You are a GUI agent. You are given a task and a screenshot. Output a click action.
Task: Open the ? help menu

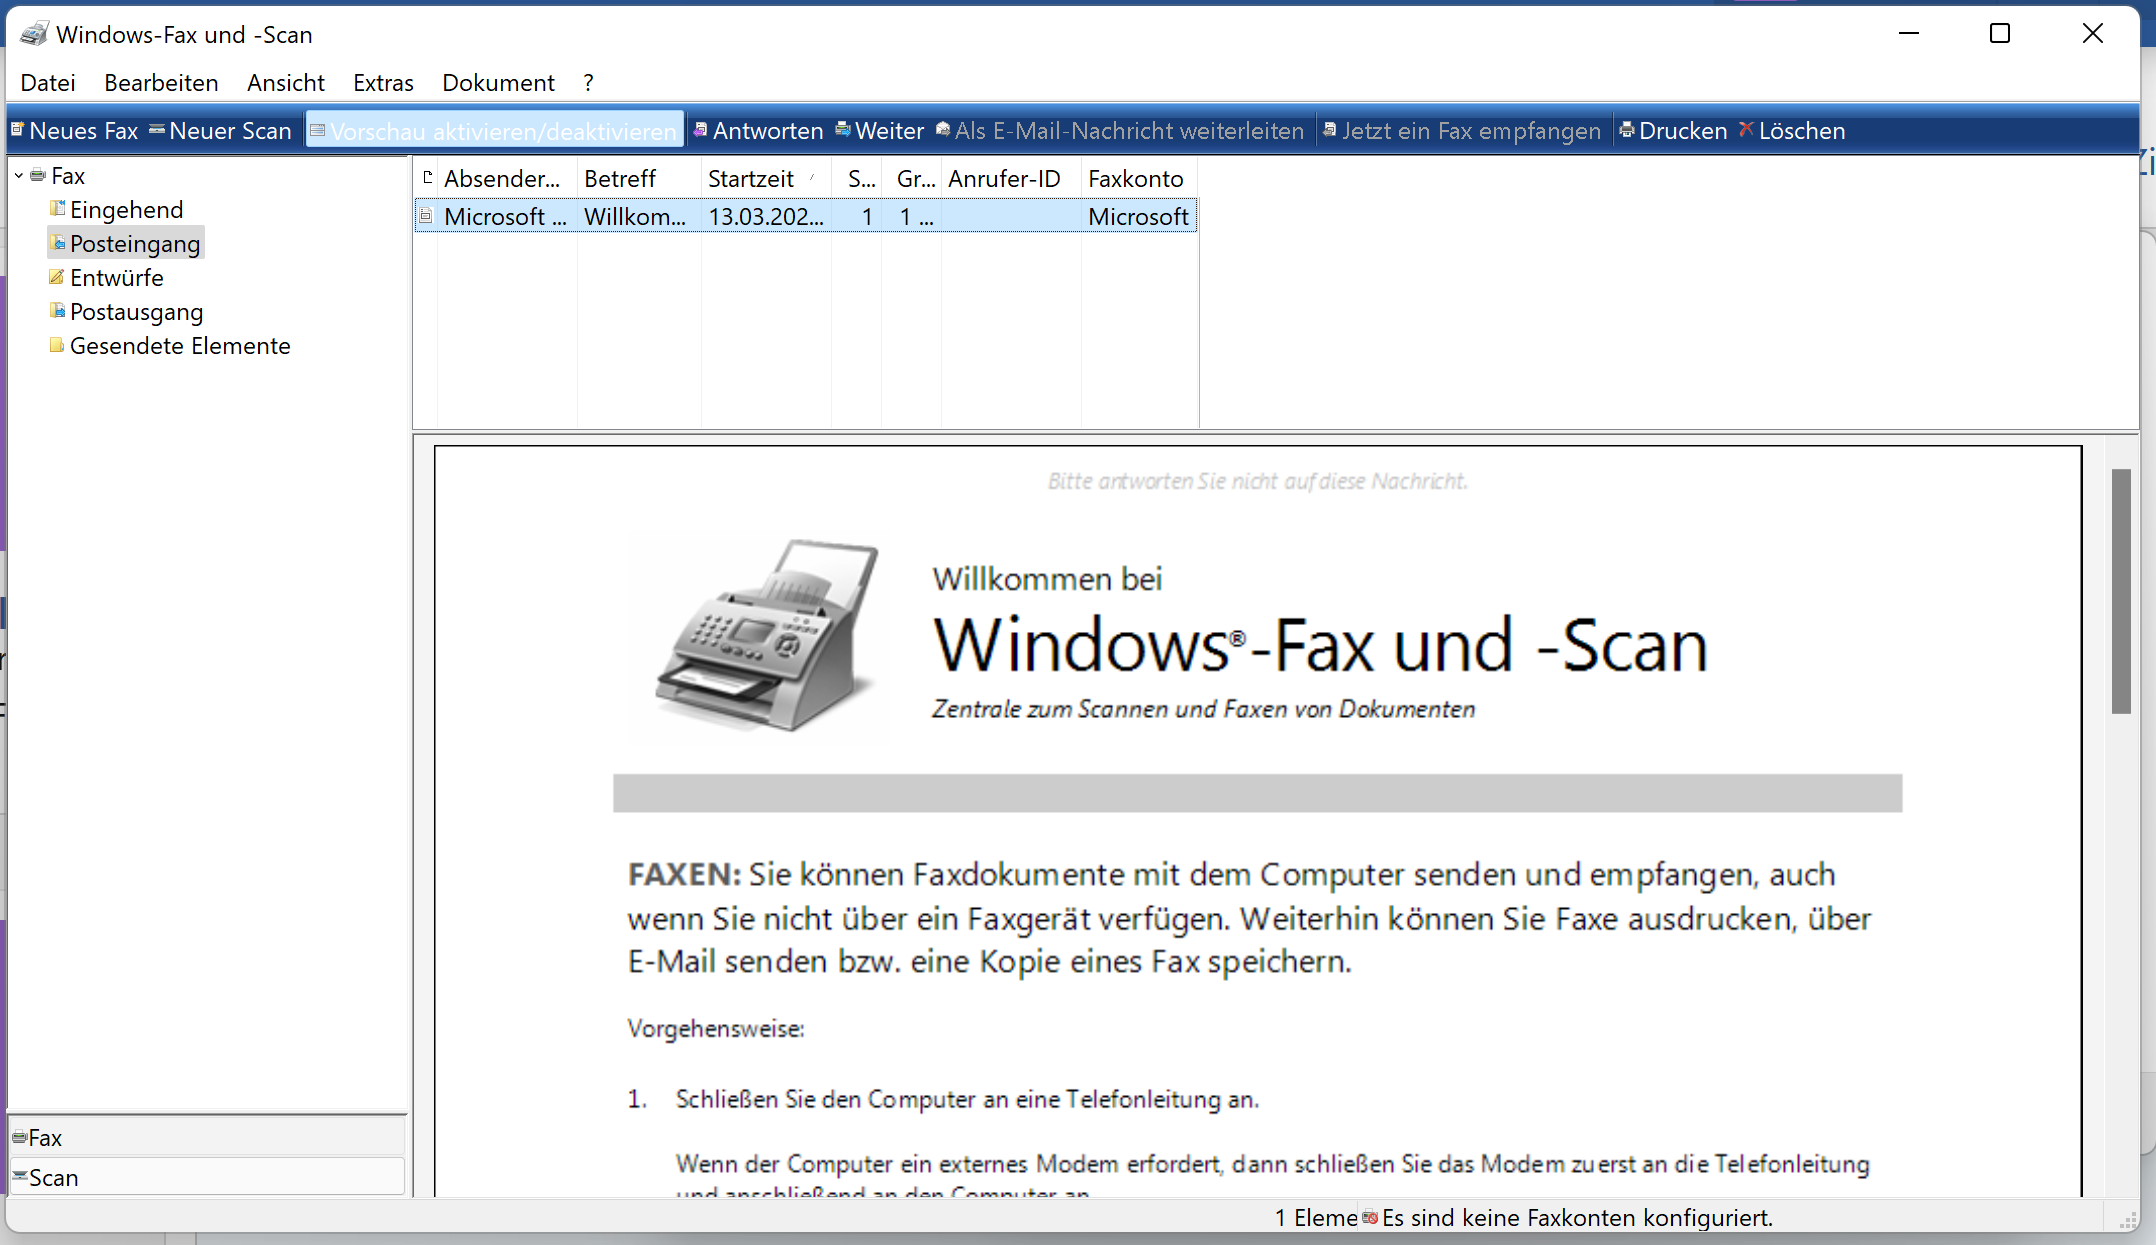589,83
